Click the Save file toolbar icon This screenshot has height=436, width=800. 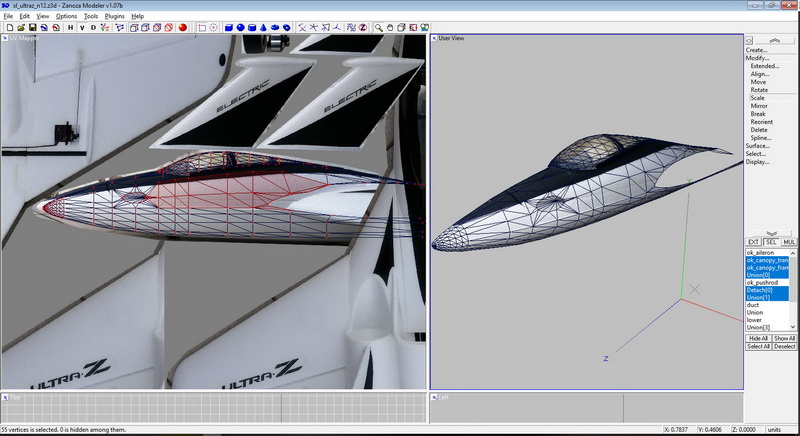coord(32,28)
